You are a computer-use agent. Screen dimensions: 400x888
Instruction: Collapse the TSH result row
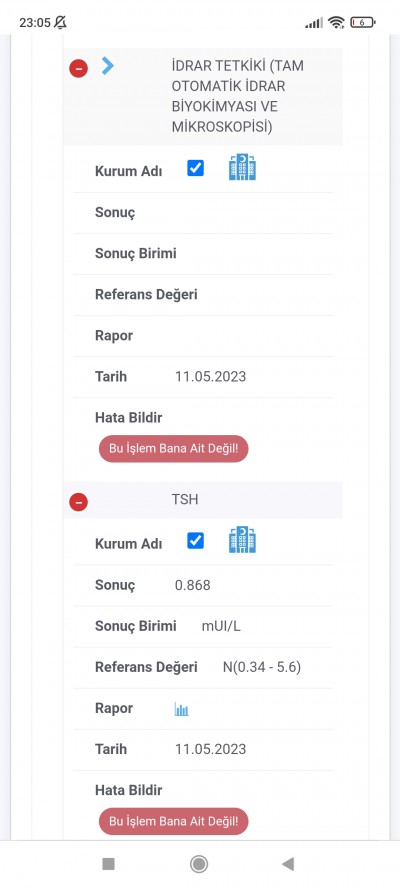(x=78, y=502)
